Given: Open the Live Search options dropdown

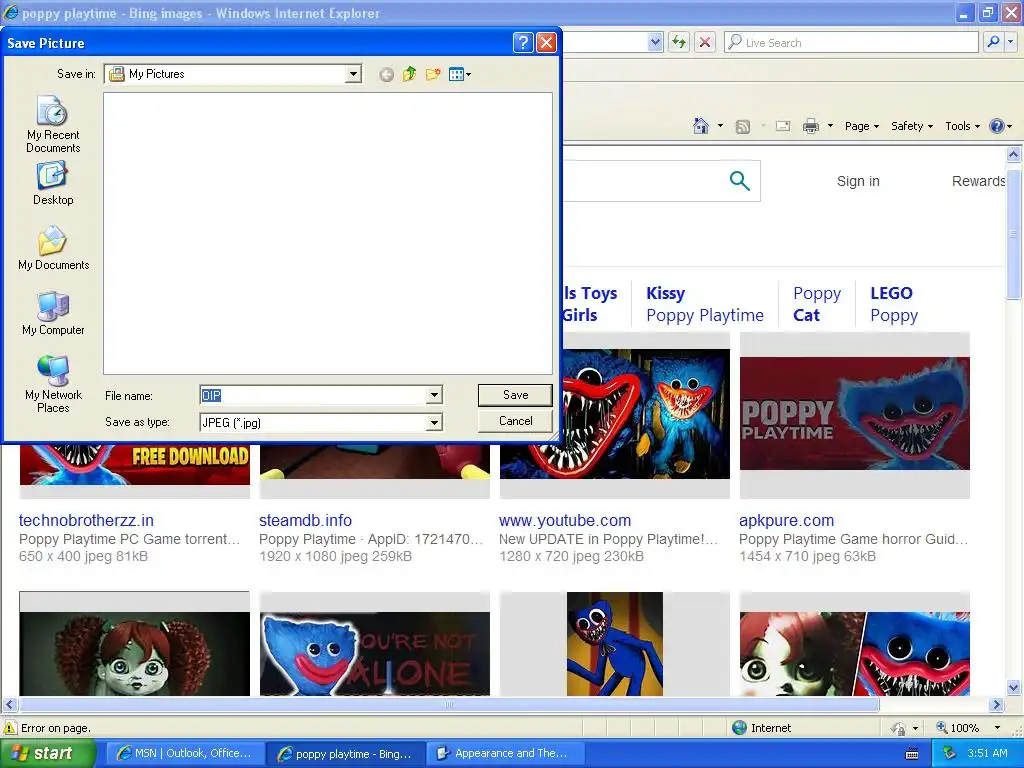Looking at the screenshot, I should pyautogui.click(x=1010, y=42).
